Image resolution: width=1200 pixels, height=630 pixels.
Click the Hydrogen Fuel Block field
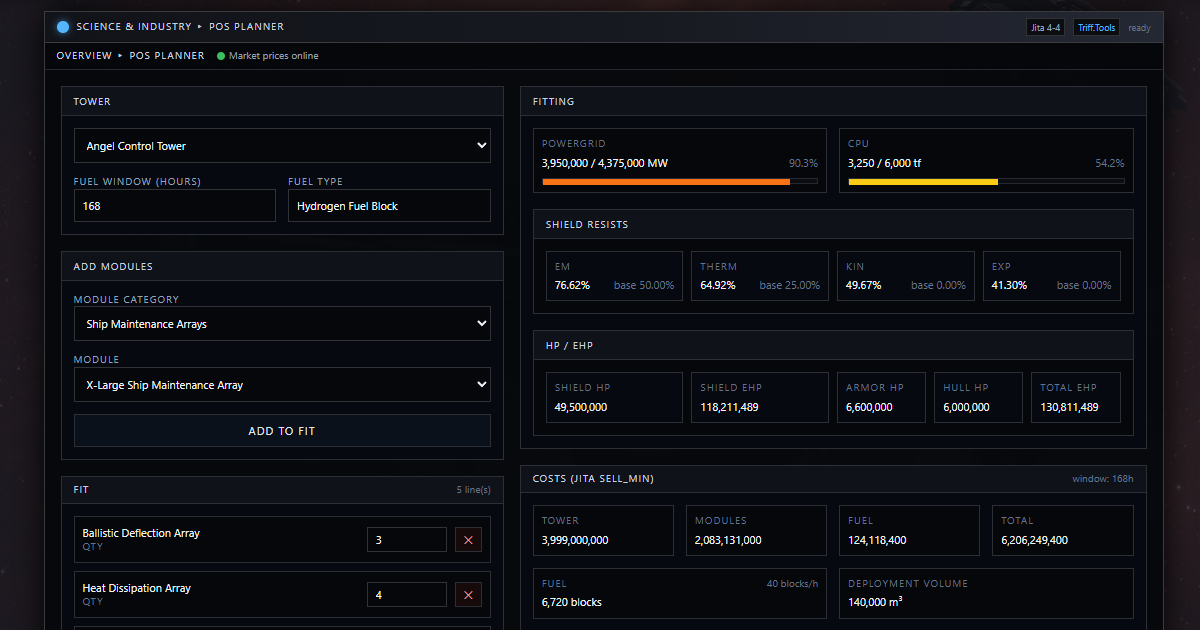click(389, 206)
